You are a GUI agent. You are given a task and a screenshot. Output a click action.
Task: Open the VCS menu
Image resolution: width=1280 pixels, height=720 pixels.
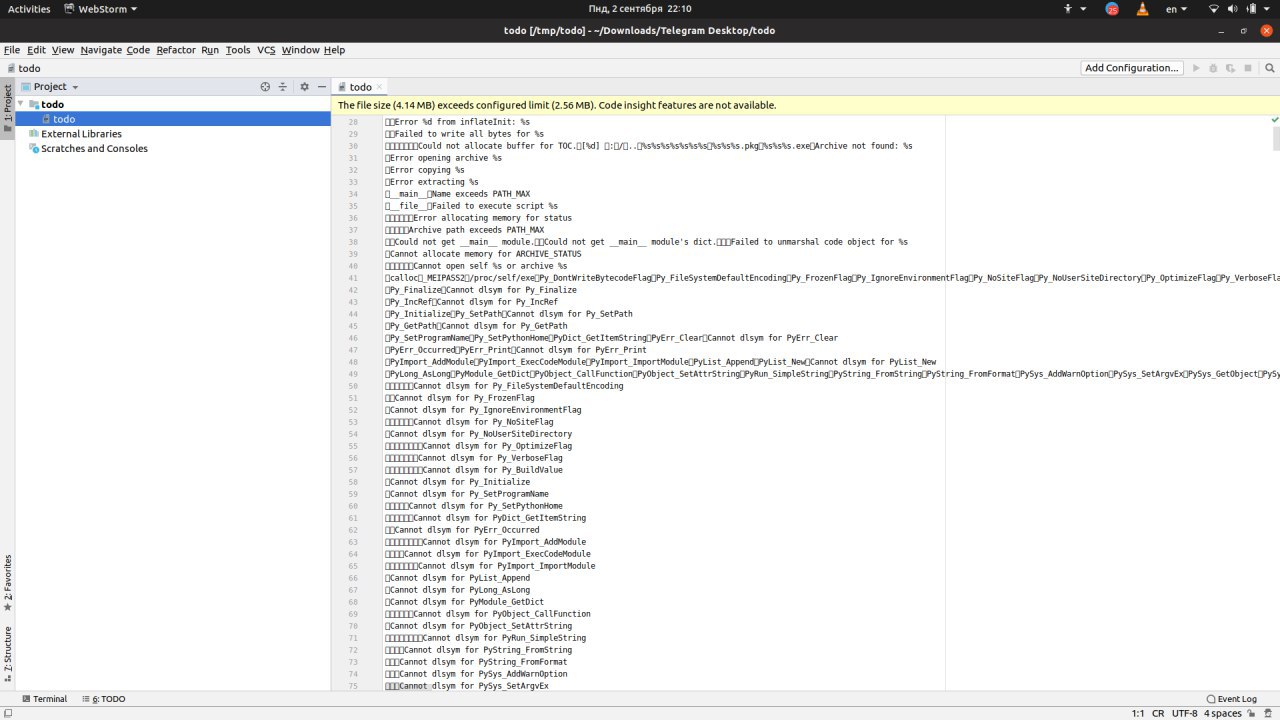[x=266, y=50]
